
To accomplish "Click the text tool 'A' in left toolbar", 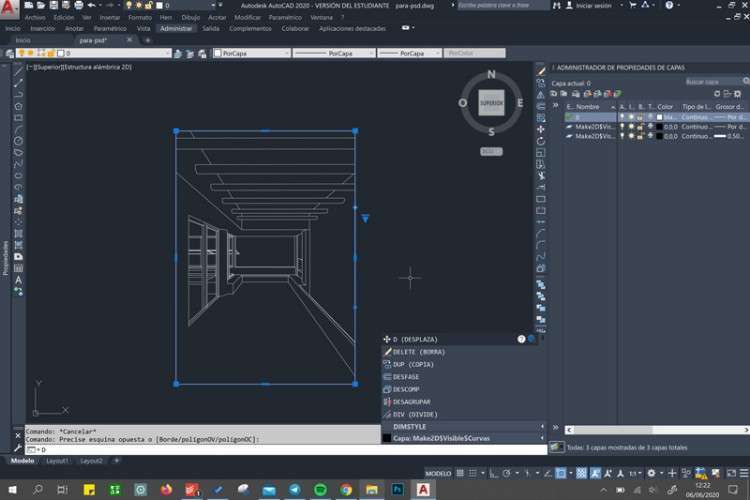I will click(18, 280).
